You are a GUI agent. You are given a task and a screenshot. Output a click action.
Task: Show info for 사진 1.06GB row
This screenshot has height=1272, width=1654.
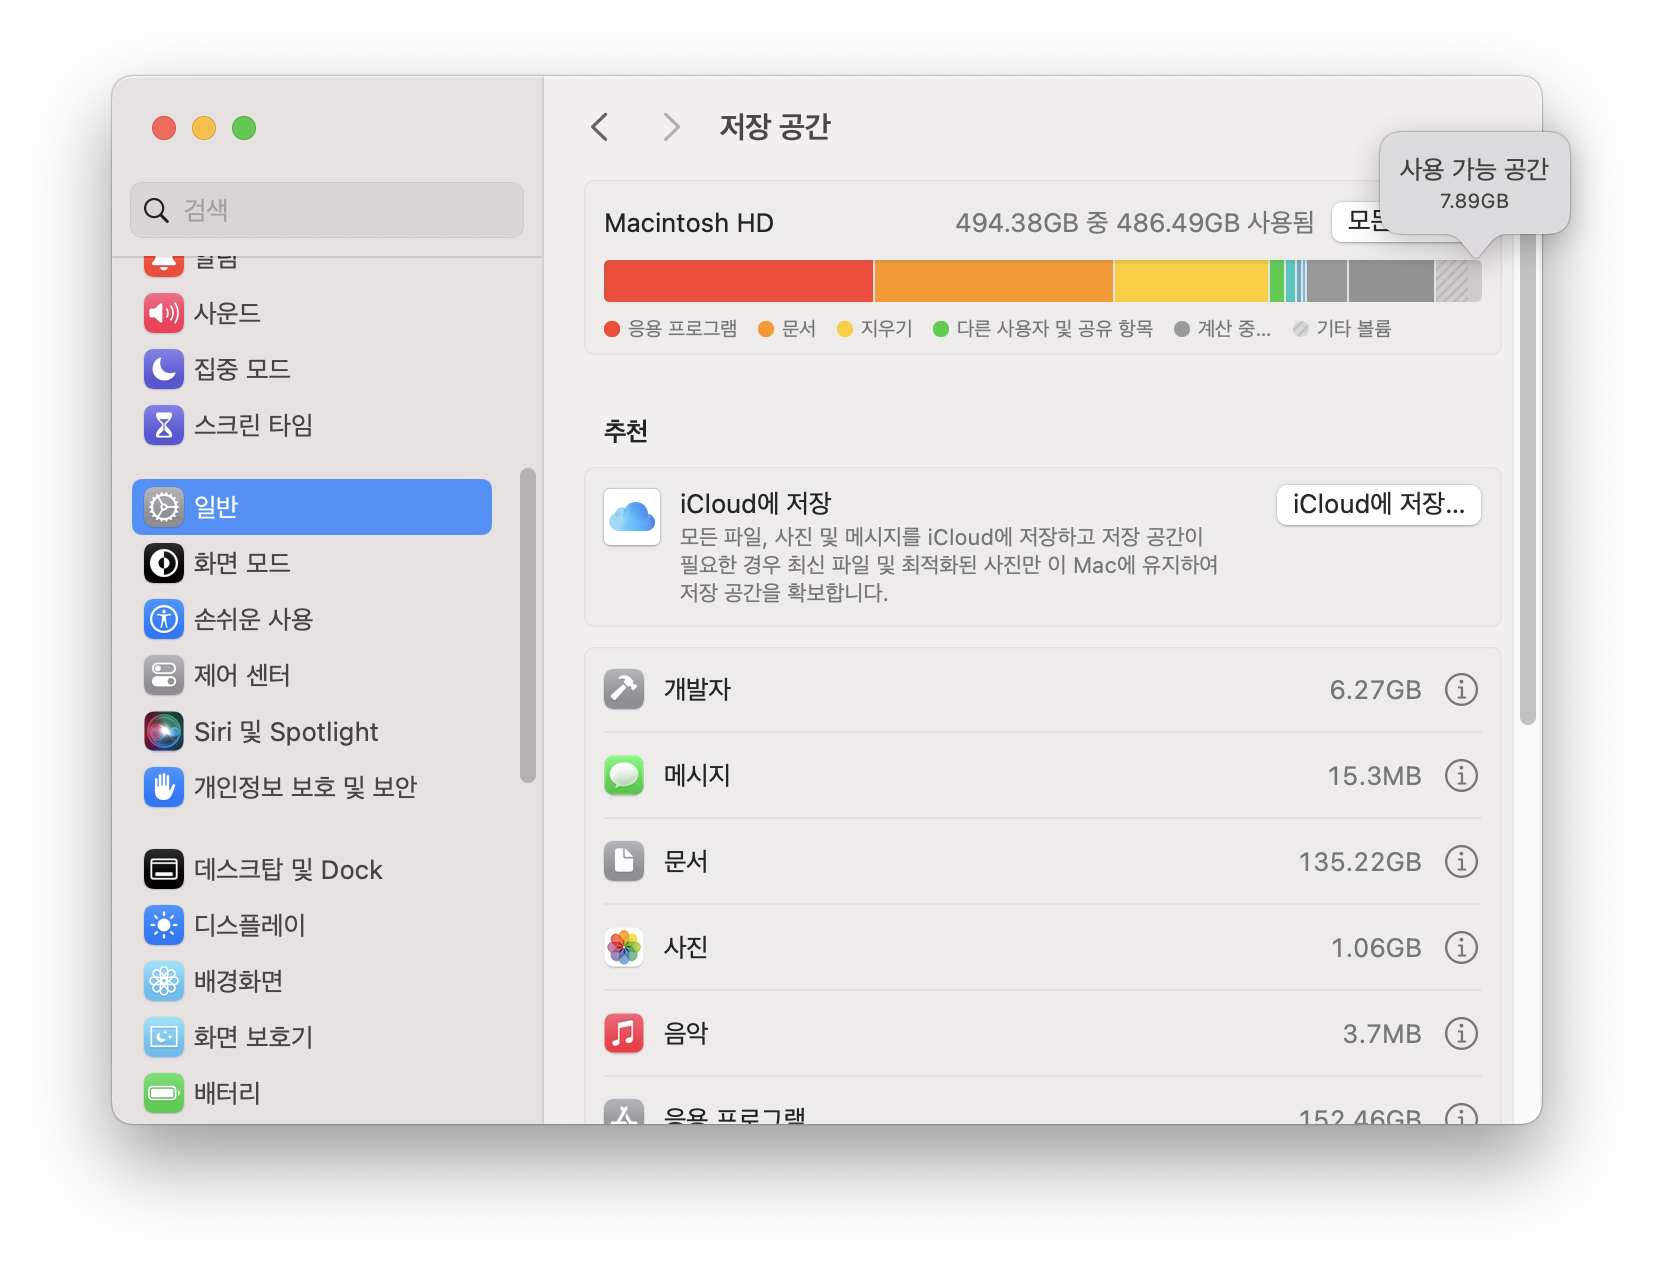click(1461, 947)
